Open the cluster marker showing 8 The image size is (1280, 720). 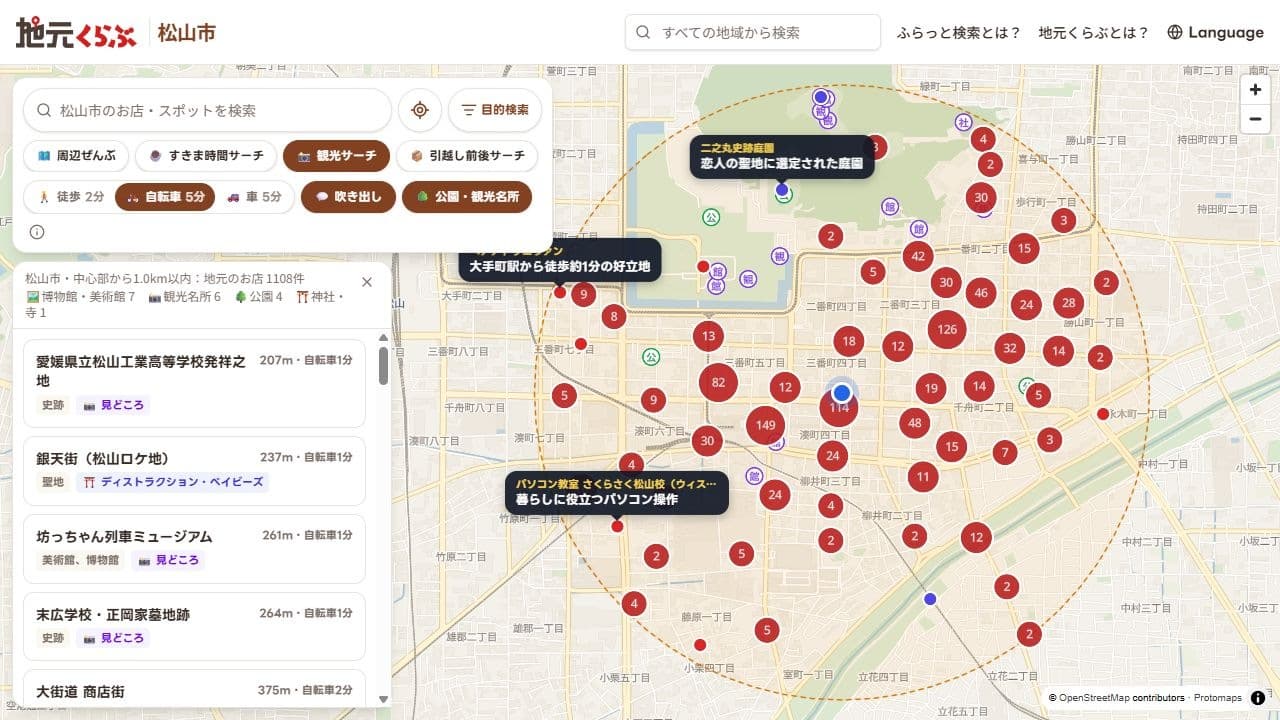click(x=614, y=318)
